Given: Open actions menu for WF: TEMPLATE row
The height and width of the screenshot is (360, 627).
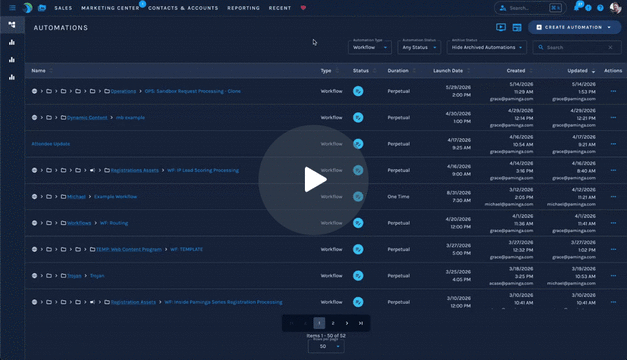Looking at the screenshot, I should coord(613,249).
